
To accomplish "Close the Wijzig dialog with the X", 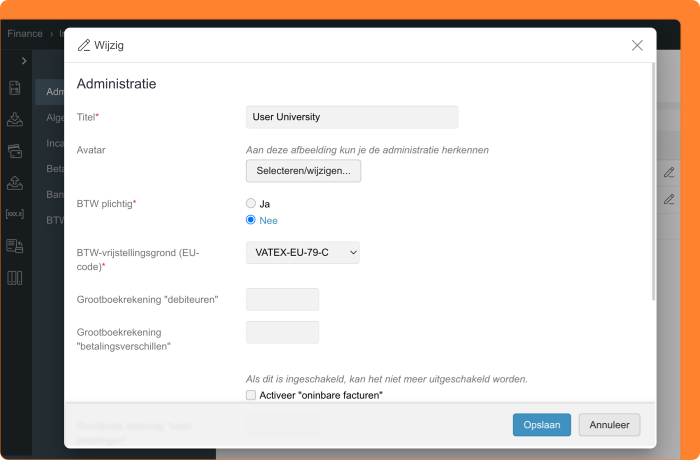I will pos(637,45).
